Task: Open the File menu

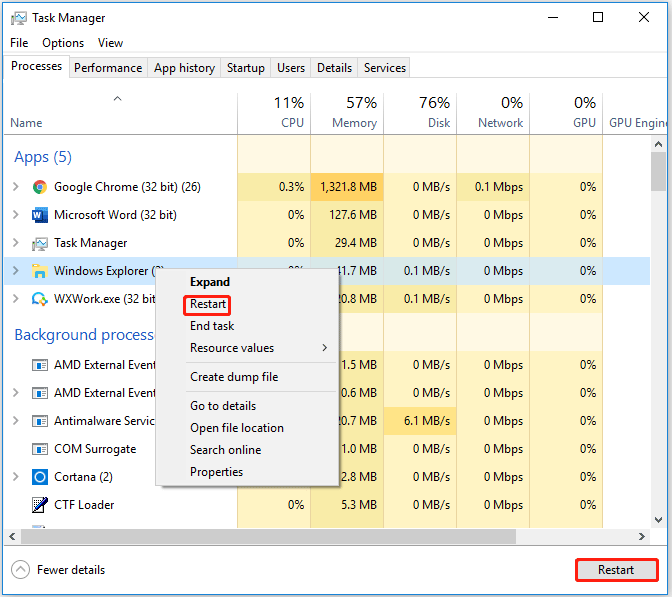Action: coord(19,43)
